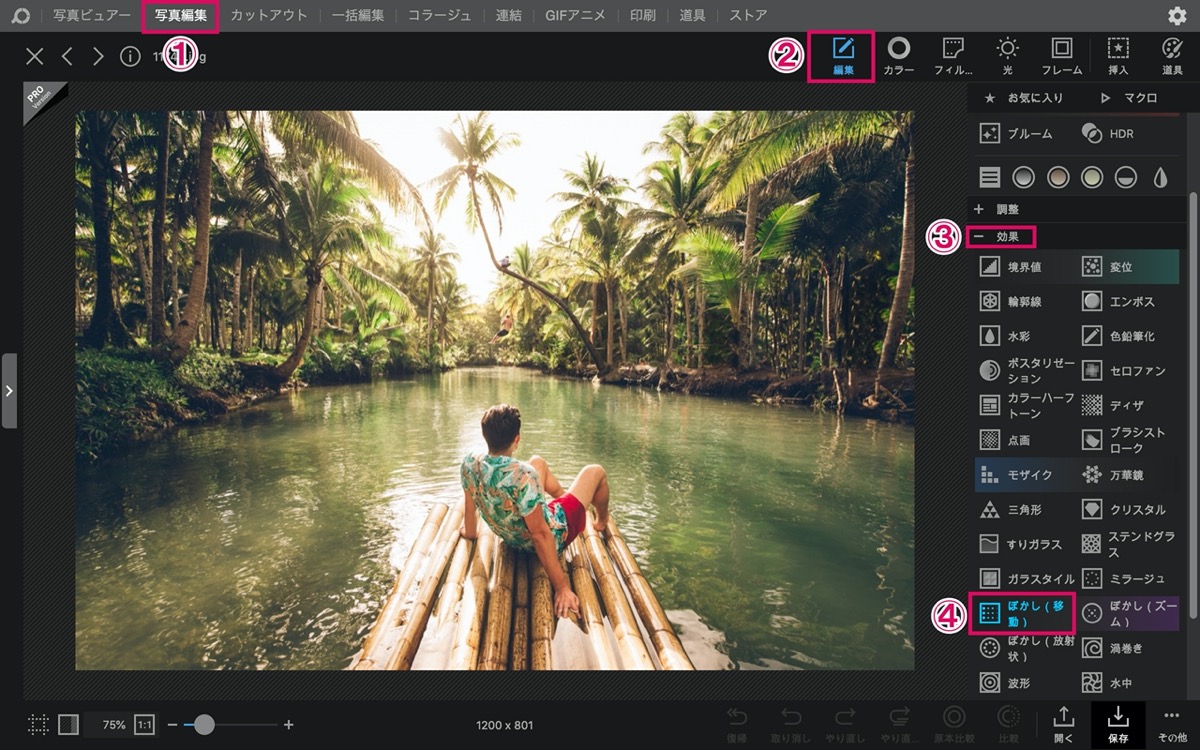Open the マクロ (Macro) panel
The width and height of the screenshot is (1200, 750).
(1128, 98)
